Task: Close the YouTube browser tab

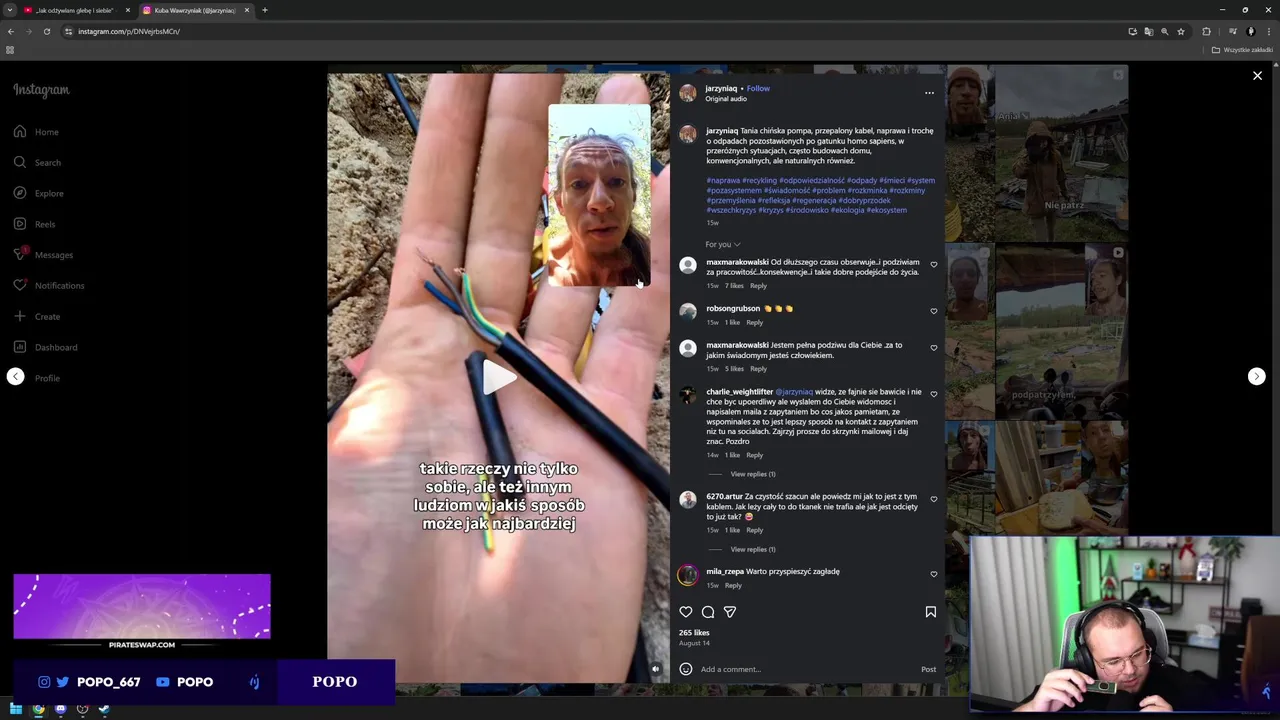Action: coord(127,10)
